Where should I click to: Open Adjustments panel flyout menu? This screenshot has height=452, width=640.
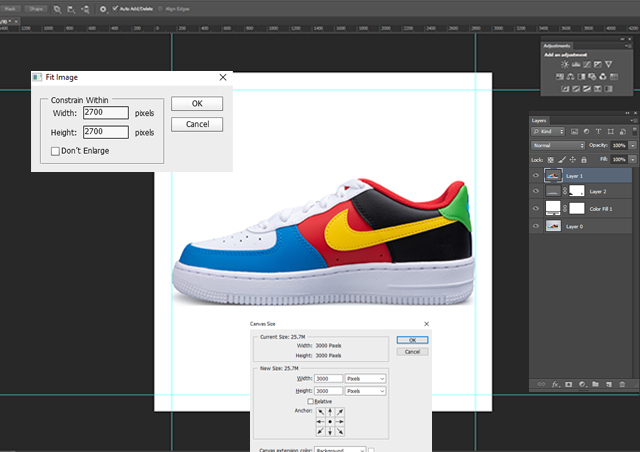(628, 46)
